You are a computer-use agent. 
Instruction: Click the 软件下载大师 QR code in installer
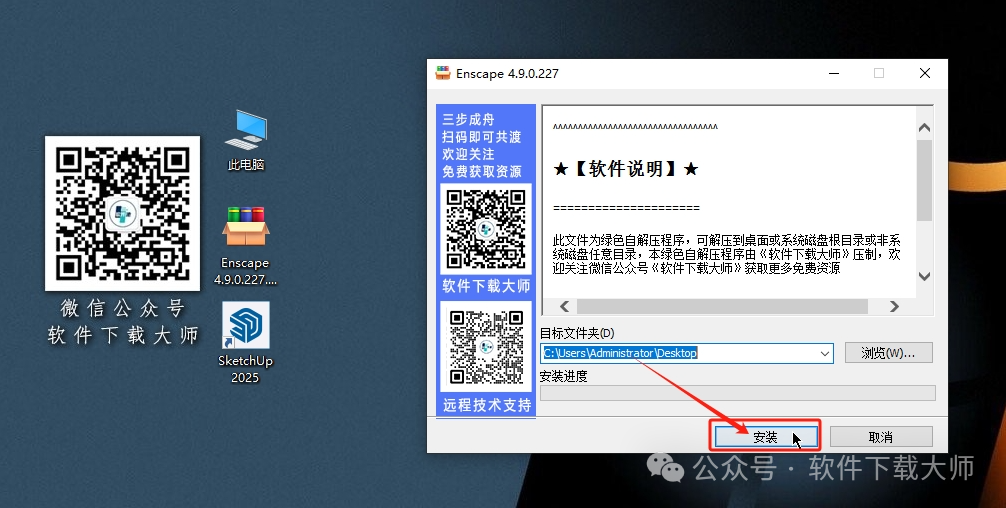click(486, 229)
